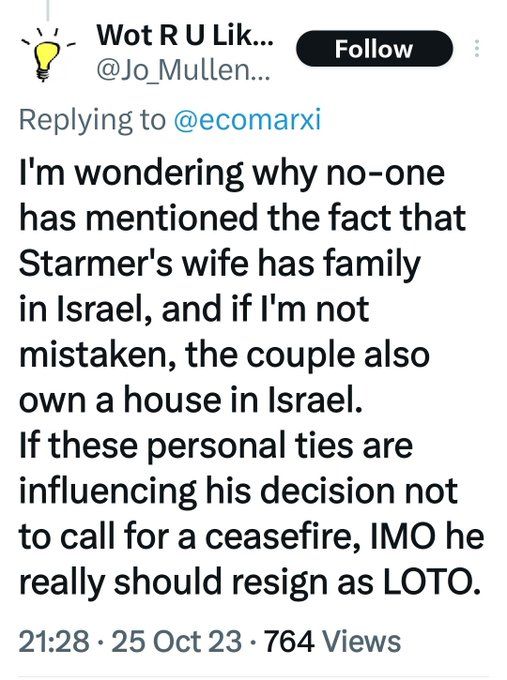Click the 'influencing his decision not' line
Screen dimensions: 507x680
pyautogui.click(x=238, y=492)
